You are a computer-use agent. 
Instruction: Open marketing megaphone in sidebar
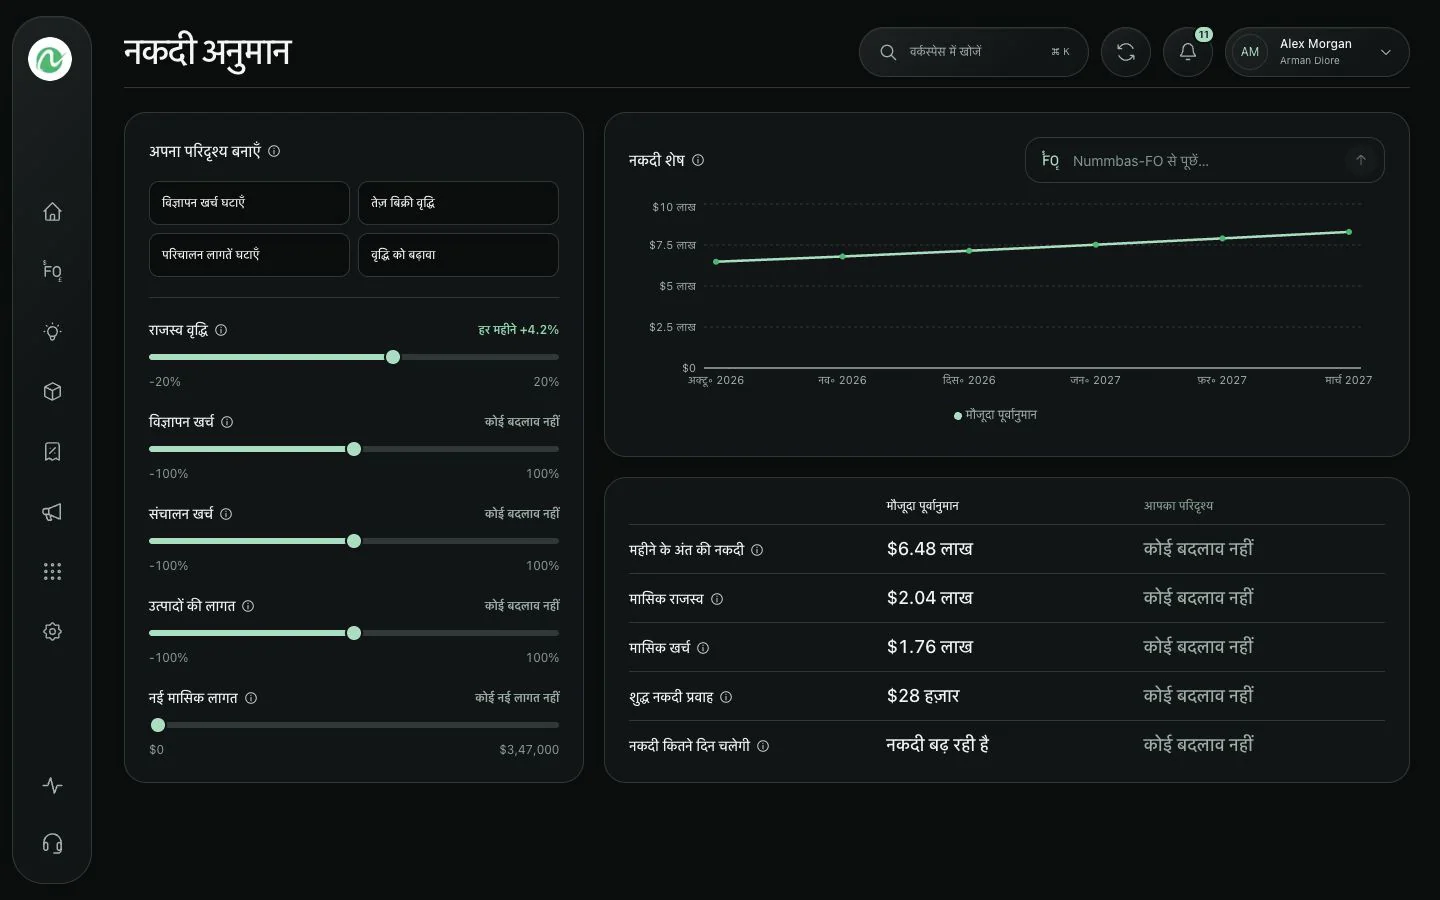click(x=52, y=512)
